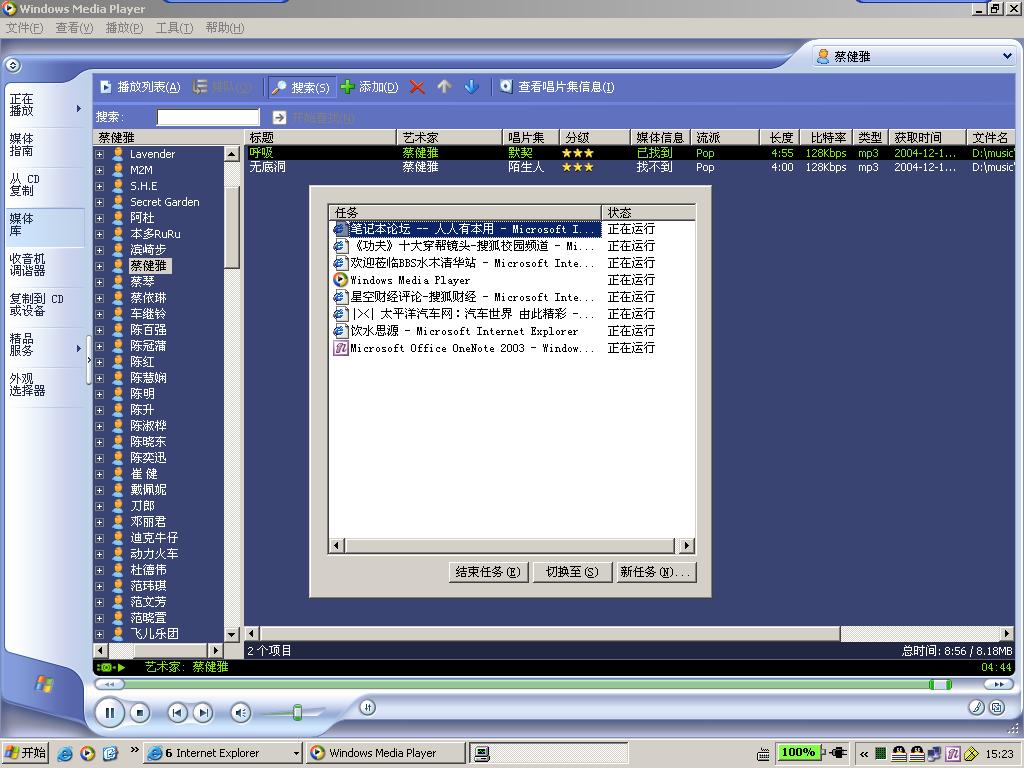Select artist 刀郎 in the tree
This screenshot has height=768, width=1024.
pos(142,505)
